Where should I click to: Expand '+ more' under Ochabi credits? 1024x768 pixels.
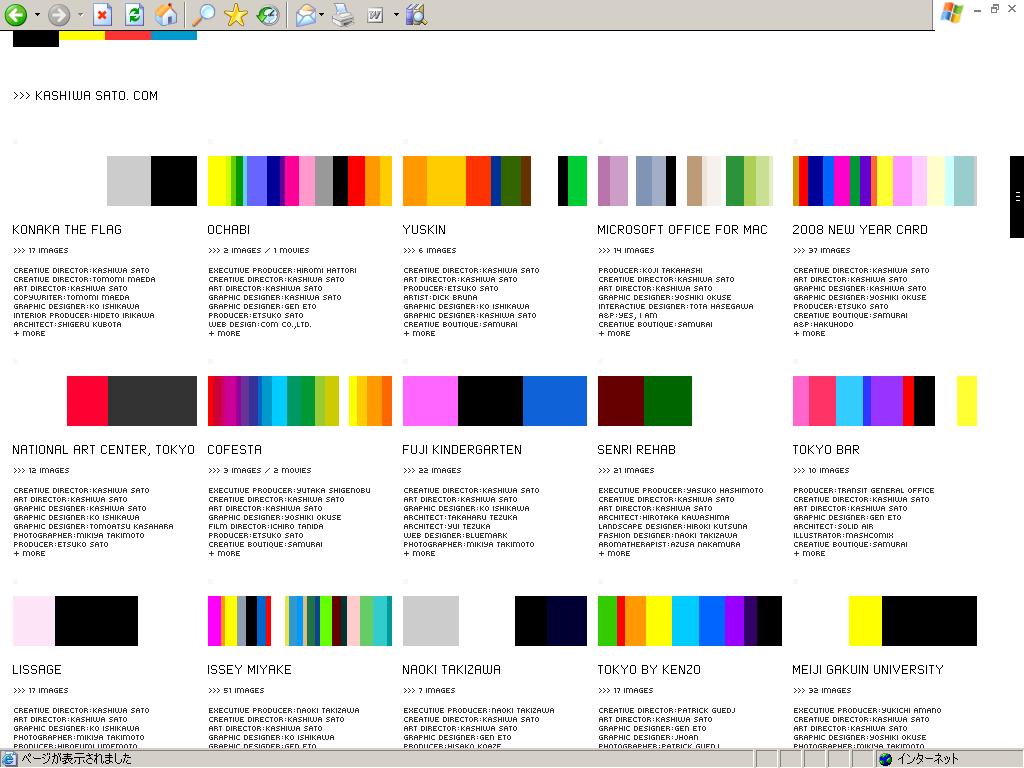pyautogui.click(x=224, y=334)
